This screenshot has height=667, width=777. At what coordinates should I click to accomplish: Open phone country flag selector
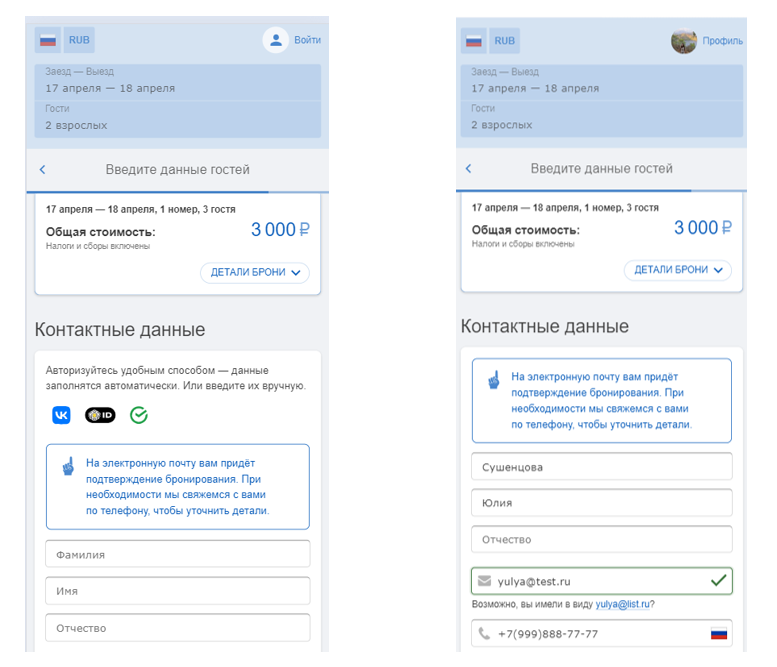(719, 633)
